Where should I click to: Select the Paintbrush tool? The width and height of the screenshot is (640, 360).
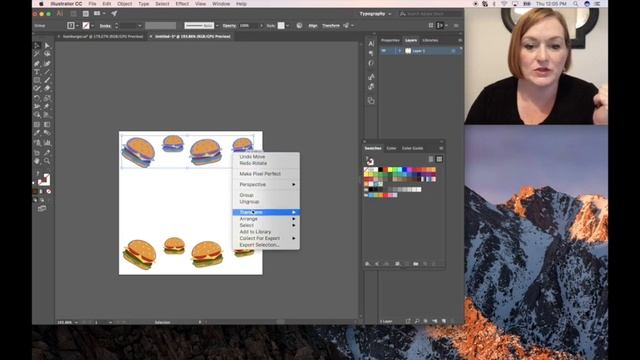[47, 80]
